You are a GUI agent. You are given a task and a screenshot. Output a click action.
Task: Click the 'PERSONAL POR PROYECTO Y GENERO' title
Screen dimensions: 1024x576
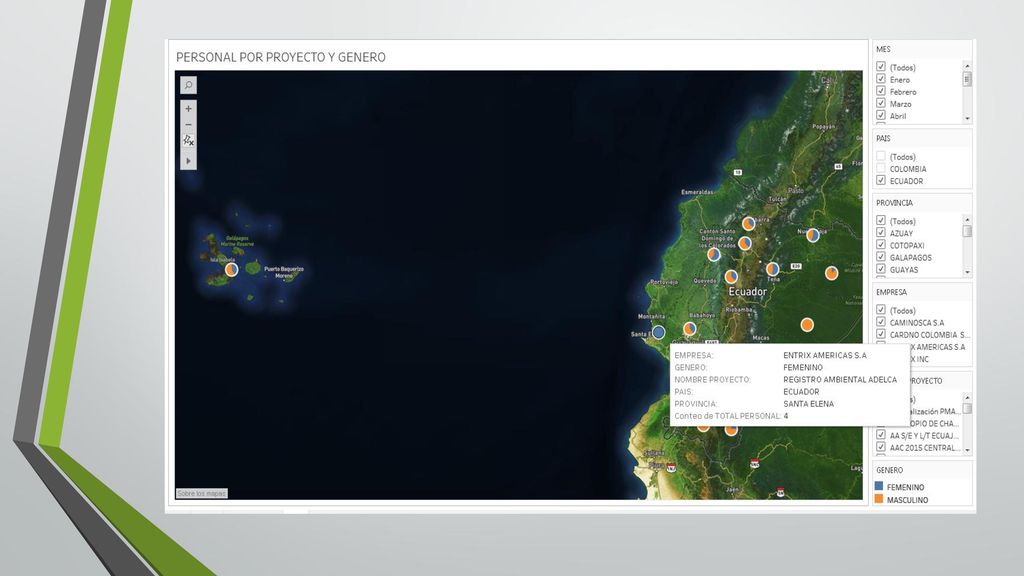click(x=281, y=57)
